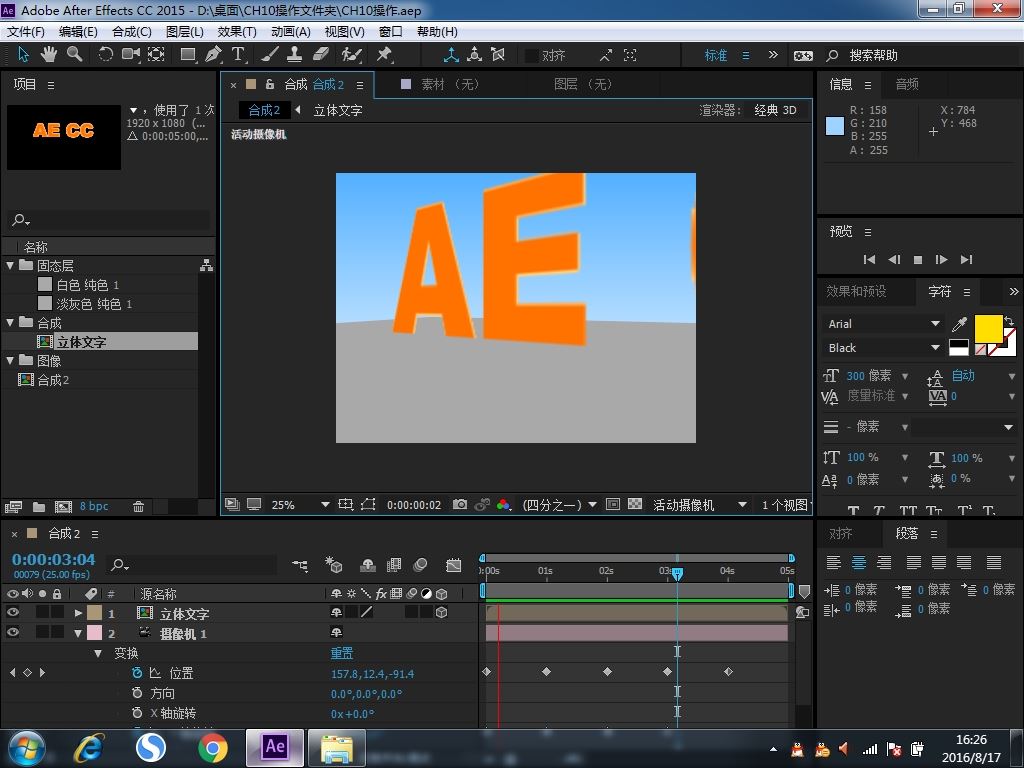The image size is (1024, 768).
Task: Click the eyedropper in Character panel
Action: click(x=959, y=323)
